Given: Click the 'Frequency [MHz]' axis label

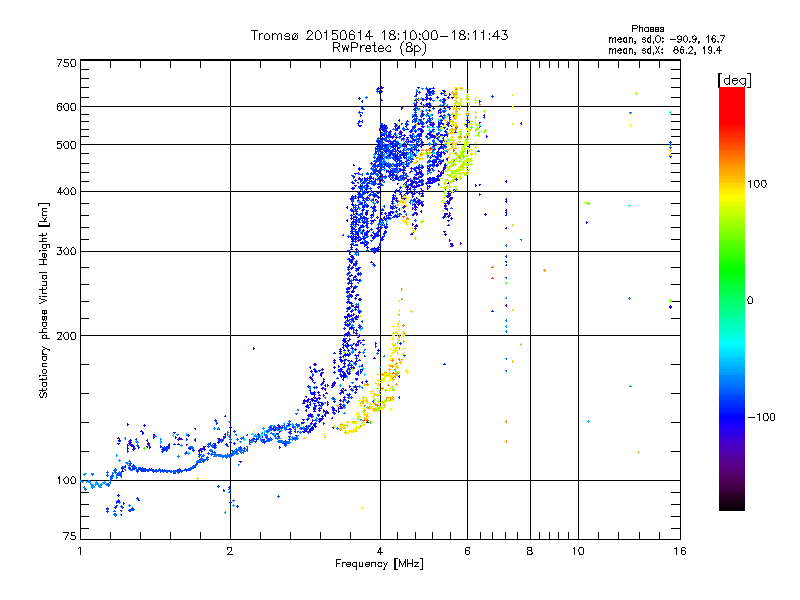Looking at the screenshot, I should (379, 564).
